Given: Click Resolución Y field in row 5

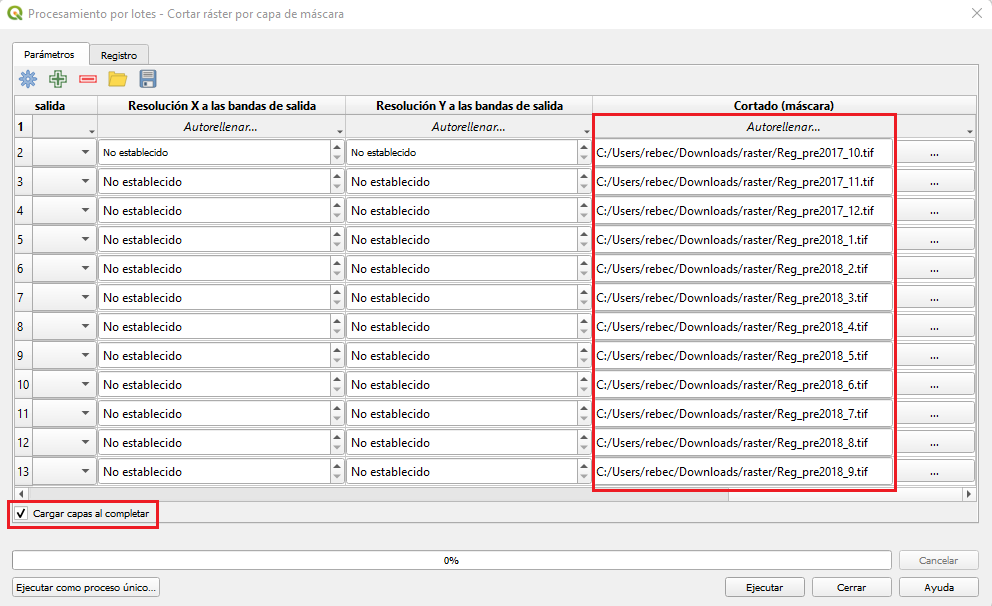Looking at the screenshot, I should point(460,240).
